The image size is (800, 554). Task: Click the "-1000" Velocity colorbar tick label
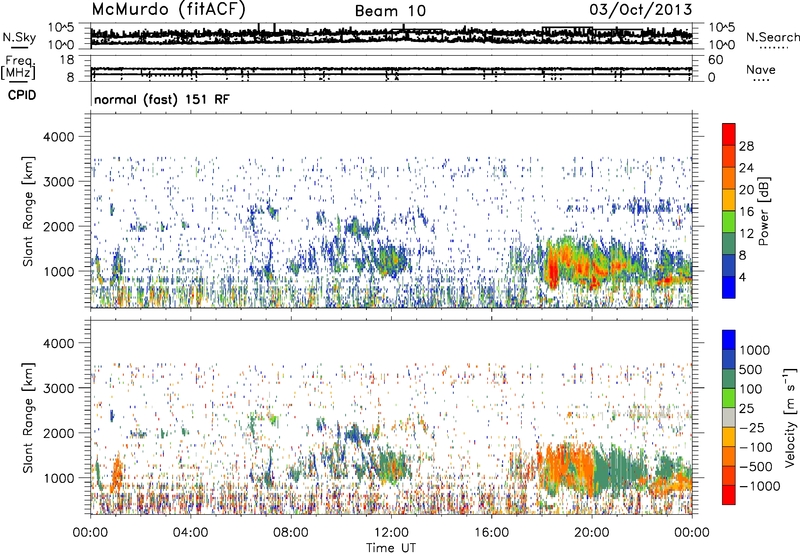tap(760, 486)
